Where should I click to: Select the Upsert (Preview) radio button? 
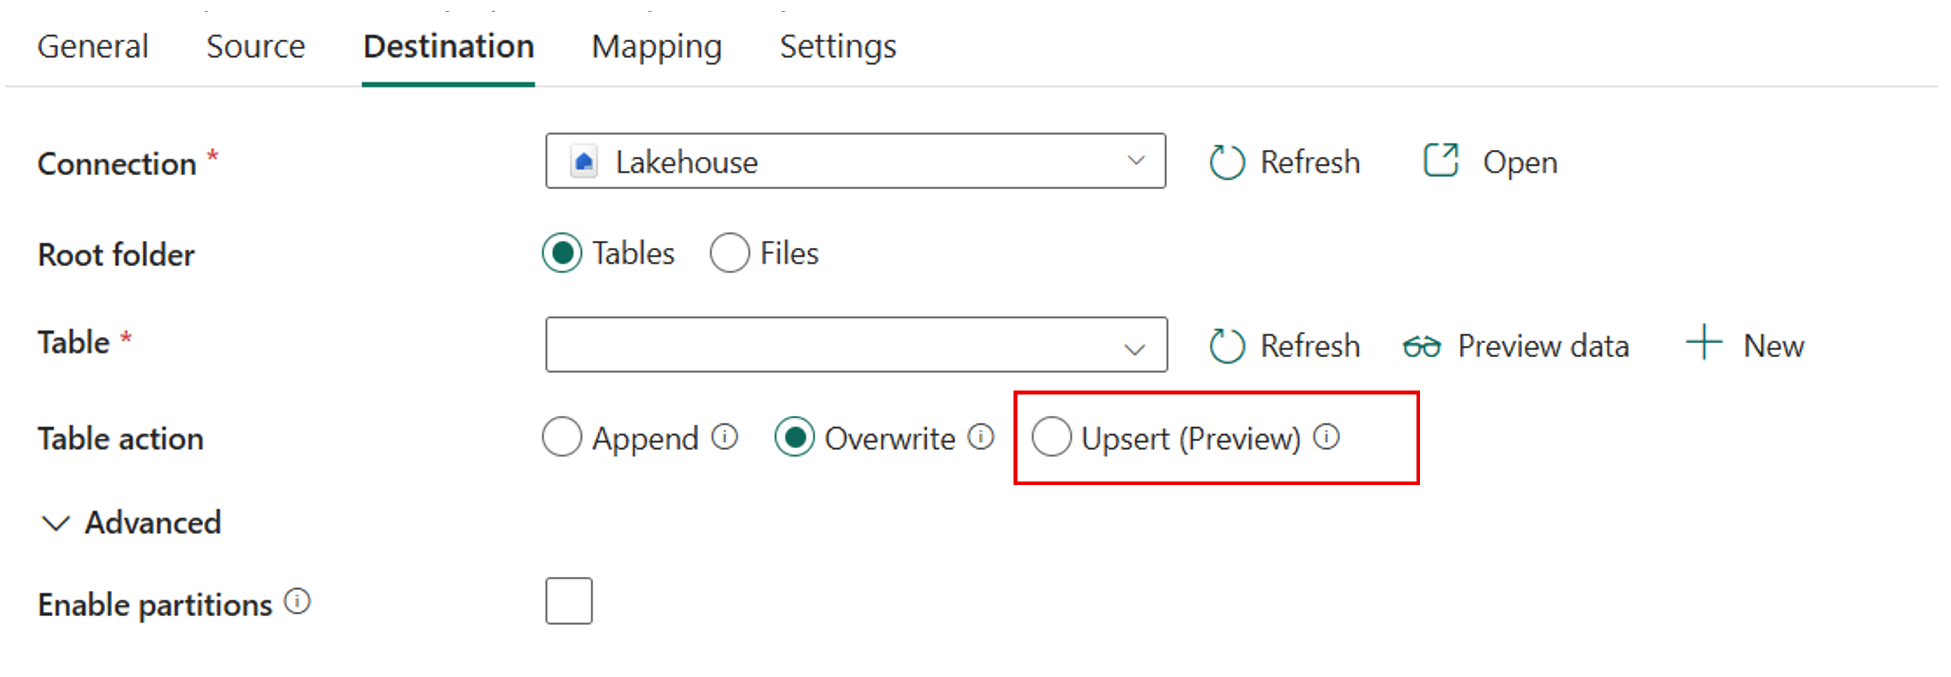tap(1052, 437)
